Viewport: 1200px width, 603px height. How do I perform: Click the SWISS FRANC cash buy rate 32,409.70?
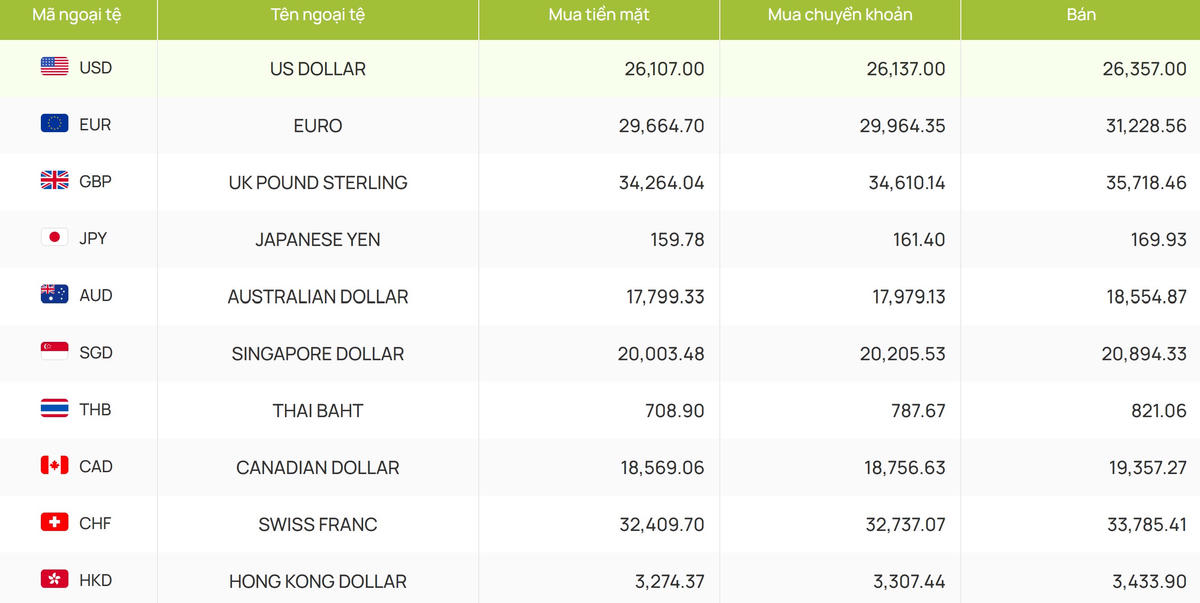pyautogui.click(x=661, y=525)
